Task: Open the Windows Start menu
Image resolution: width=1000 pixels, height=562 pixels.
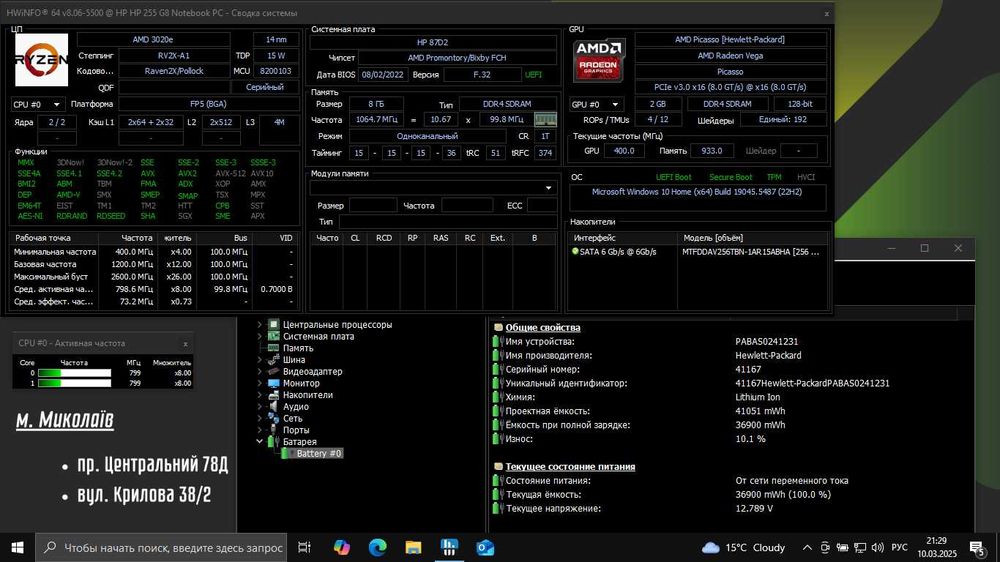Action: click(x=17, y=547)
